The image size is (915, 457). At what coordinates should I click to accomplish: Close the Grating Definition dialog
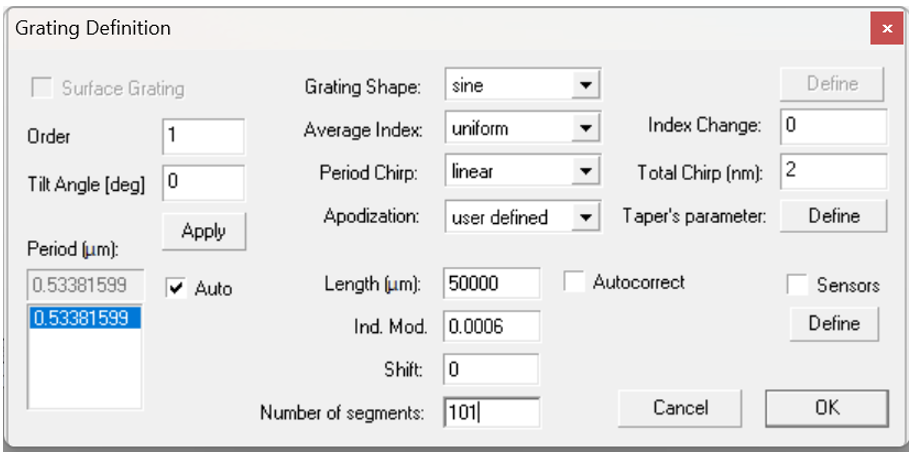pyautogui.click(x=886, y=29)
